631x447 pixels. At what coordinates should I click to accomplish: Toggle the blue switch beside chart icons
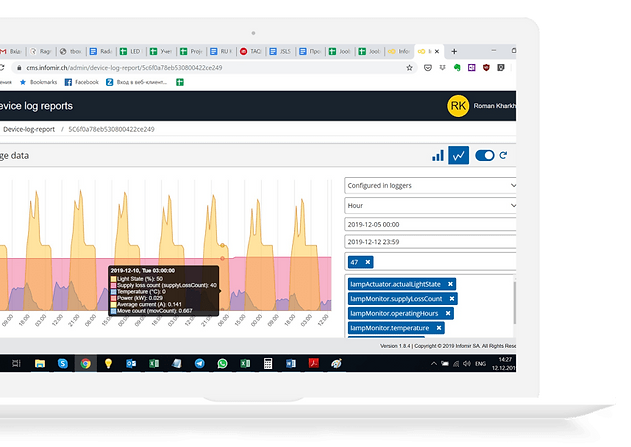point(485,155)
